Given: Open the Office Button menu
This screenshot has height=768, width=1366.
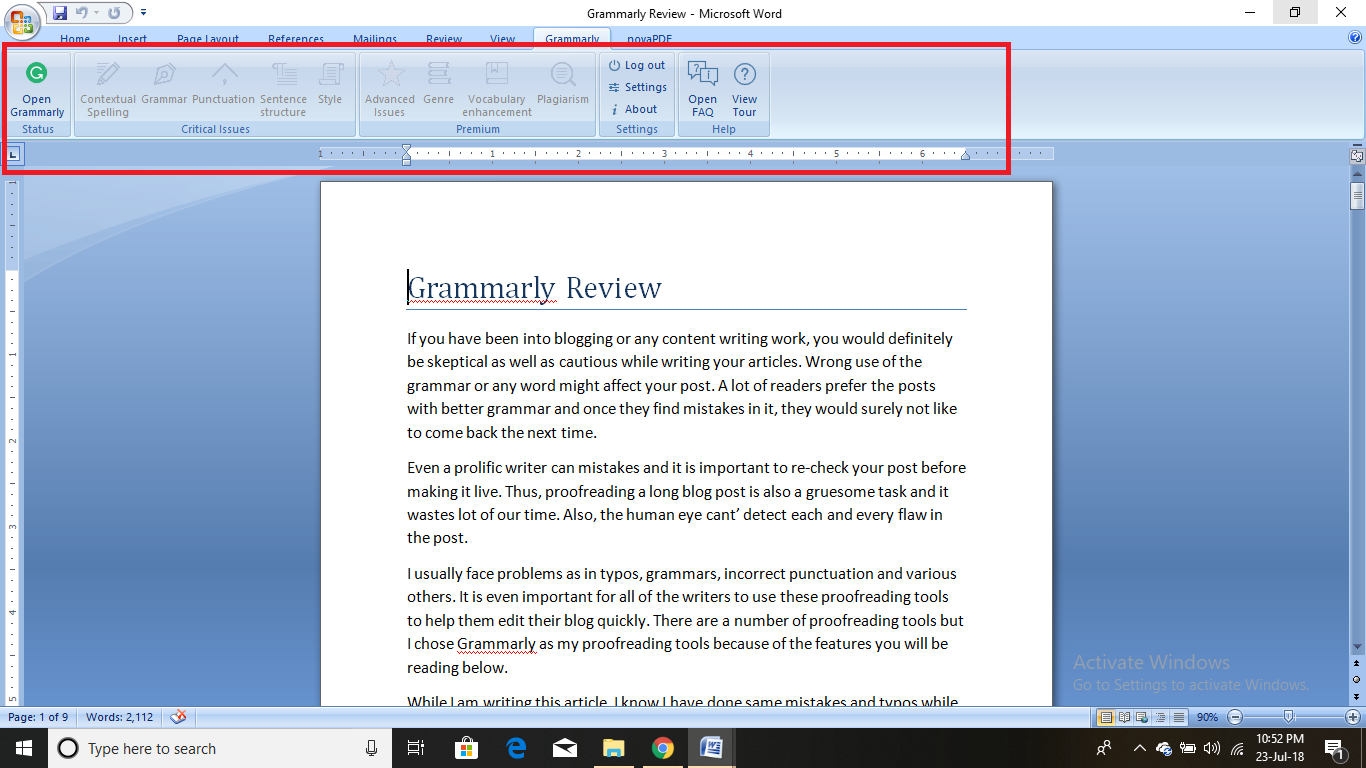Looking at the screenshot, I should (21, 21).
